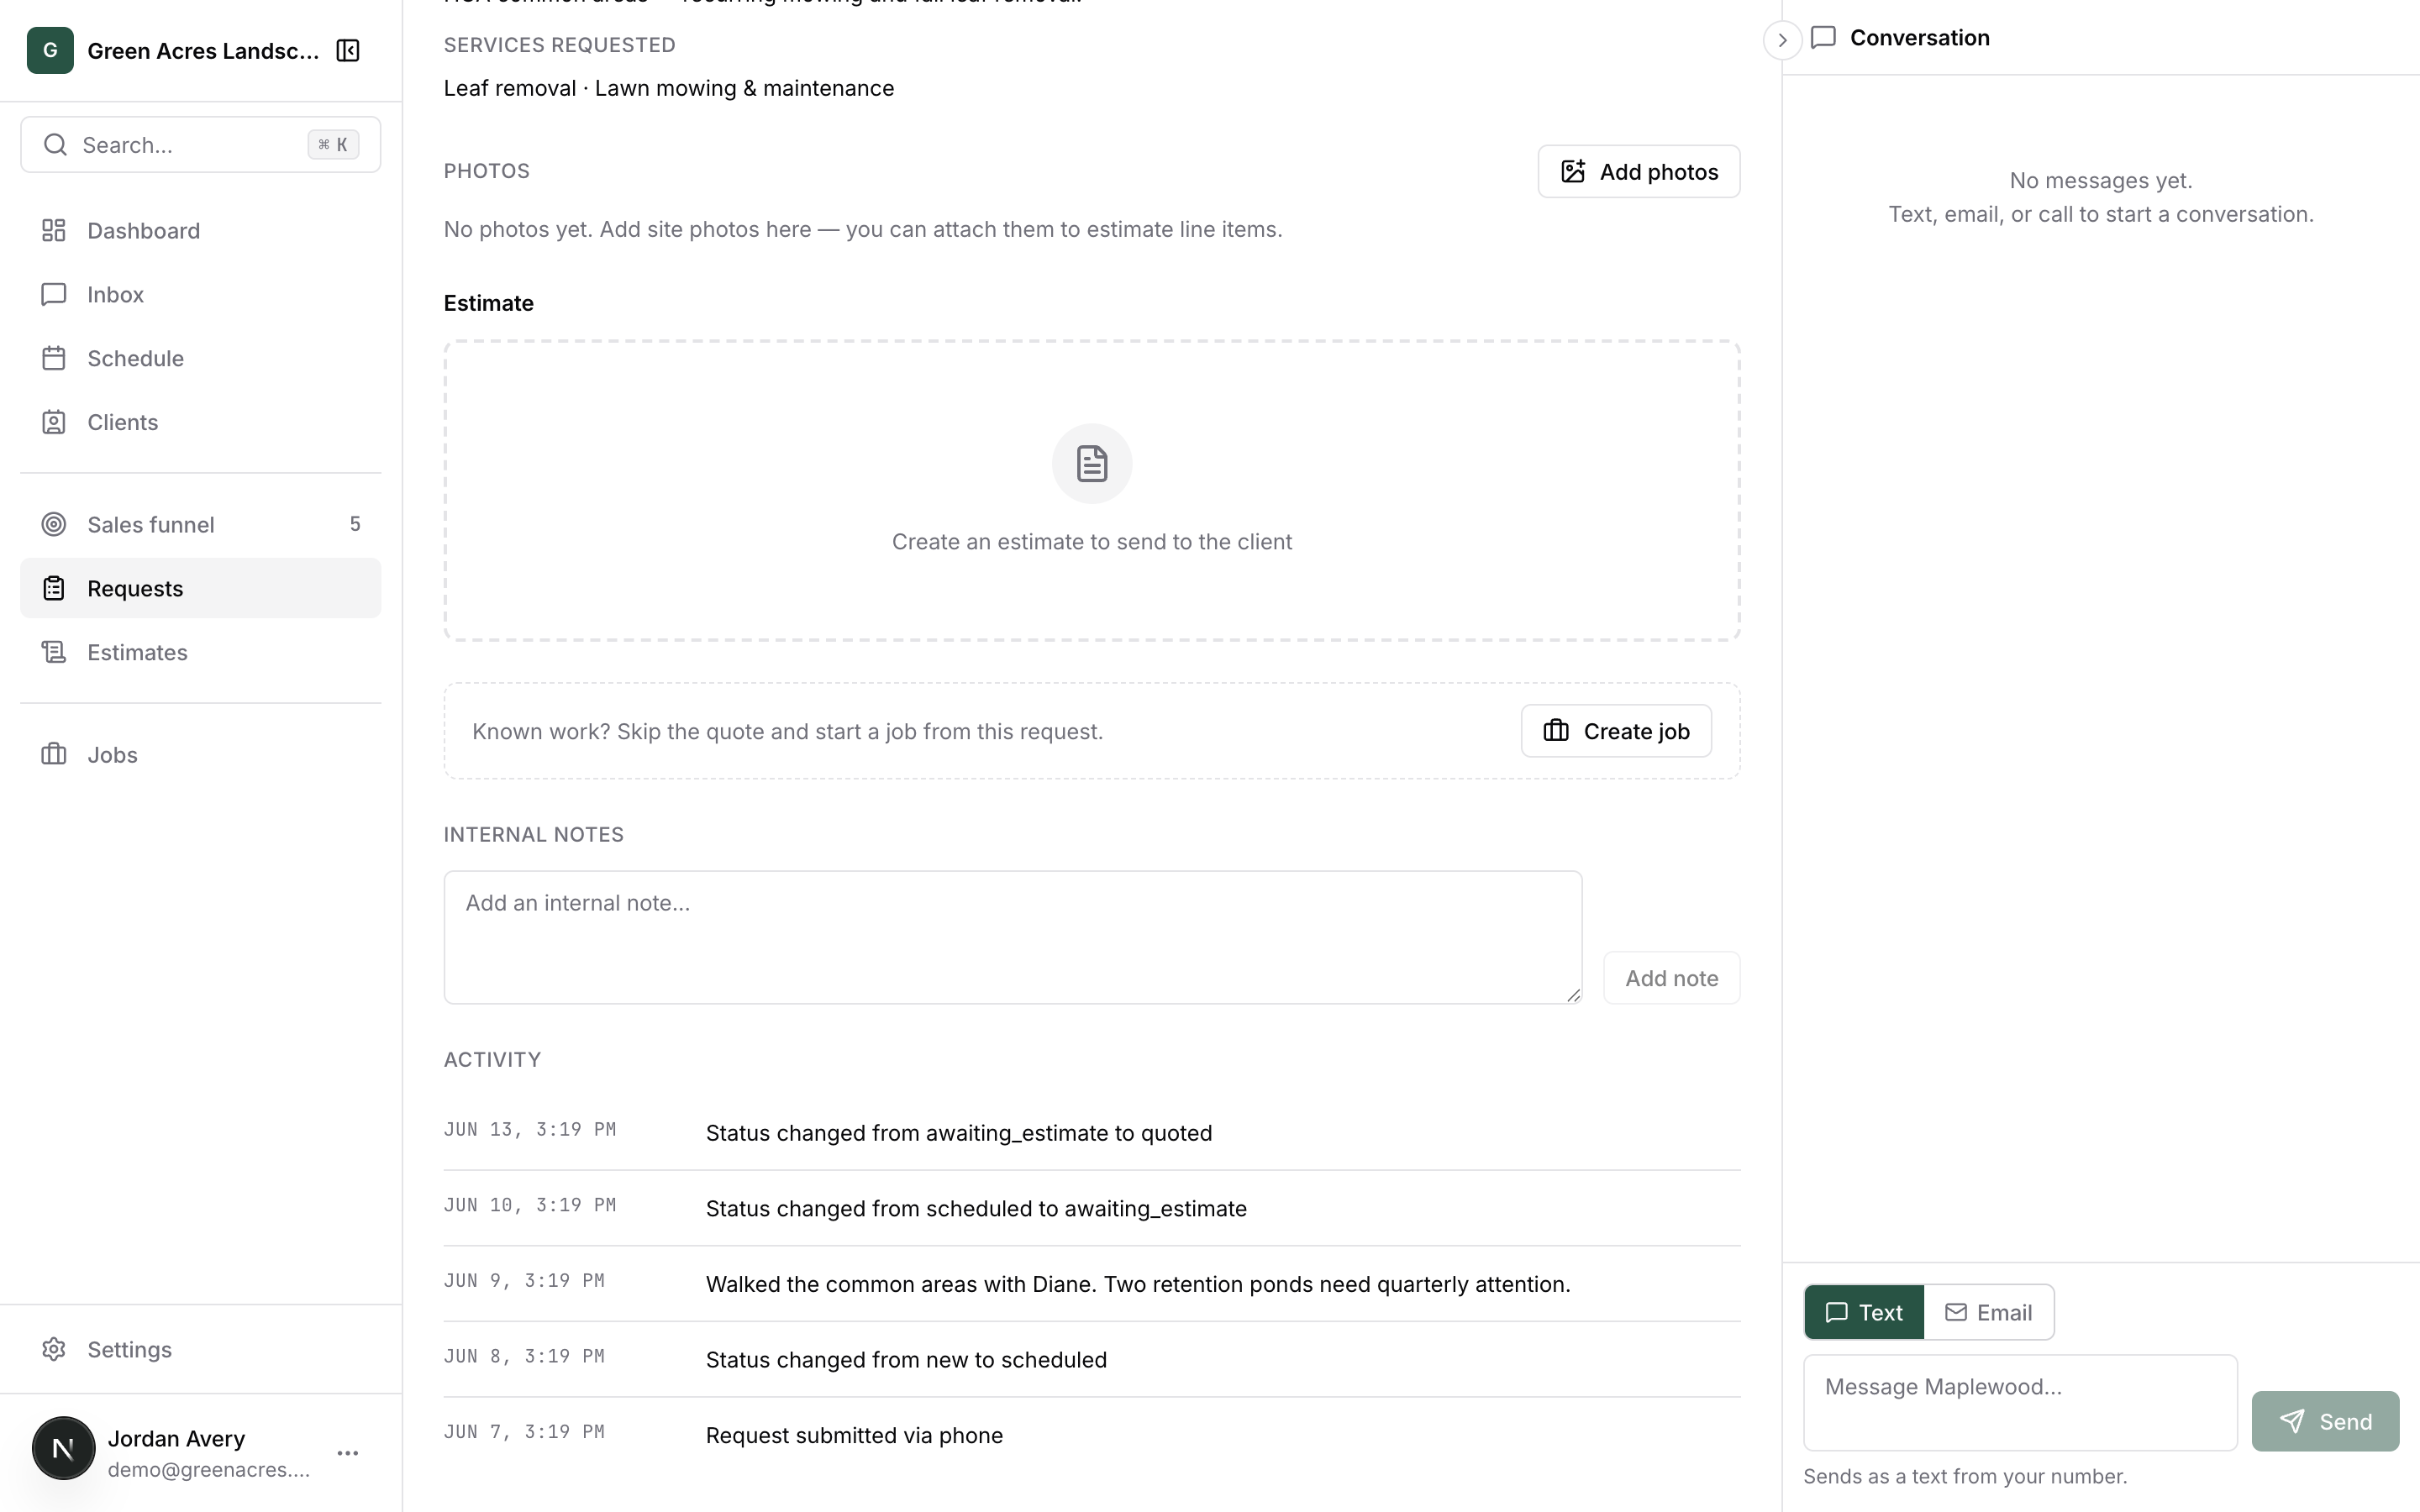Go to Inbox in the sidebar
Viewport: 2420px width, 1512px height.
(x=200, y=294)
